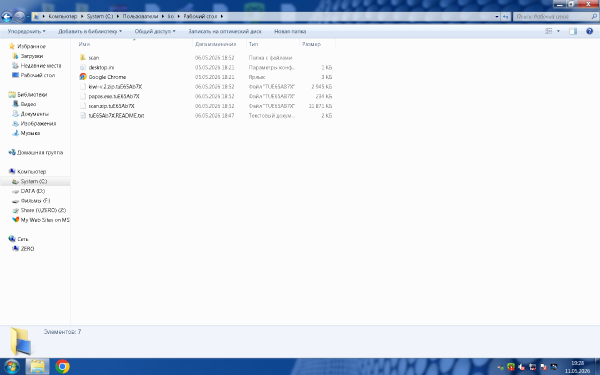Create a Новая папка from the toolbar
Viewport: 600px width, 375px height.
(x=290, y=31)
